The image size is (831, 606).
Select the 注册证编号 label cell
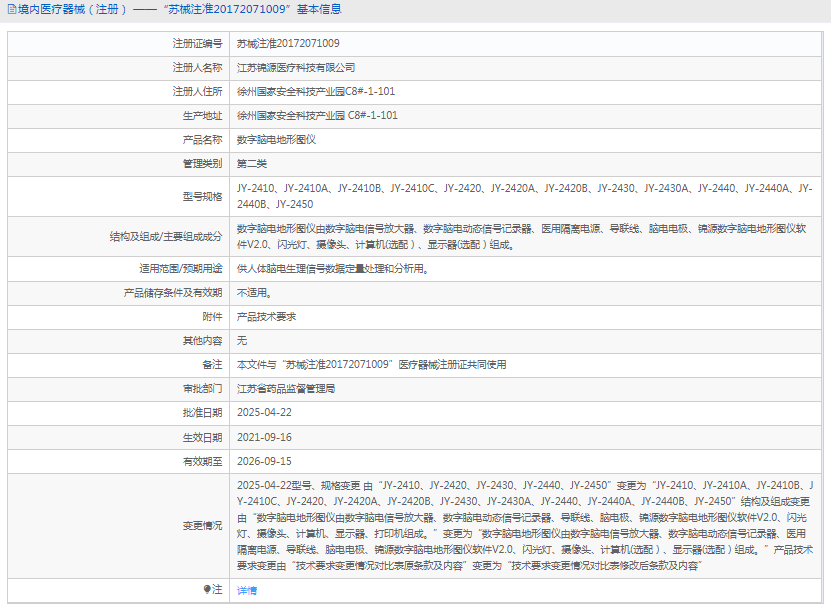[x=119, y=43]
